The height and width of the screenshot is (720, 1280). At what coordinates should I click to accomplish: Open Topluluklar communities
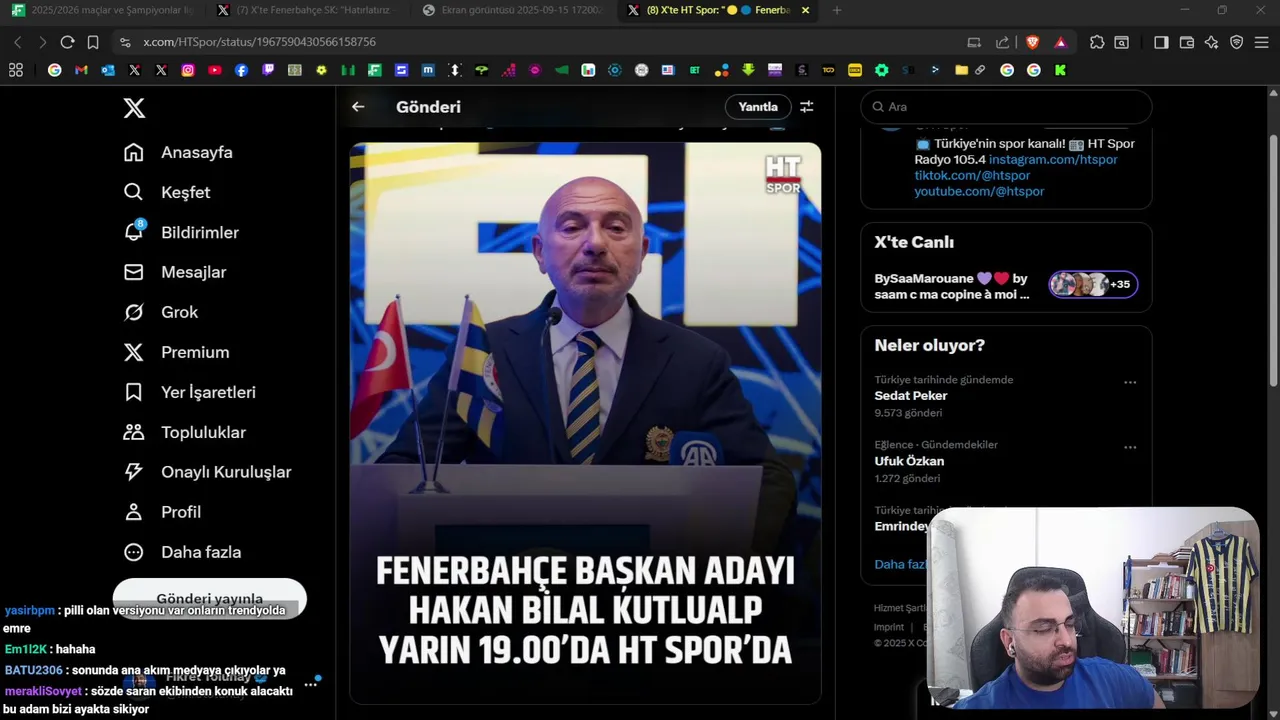coord(184,432)
